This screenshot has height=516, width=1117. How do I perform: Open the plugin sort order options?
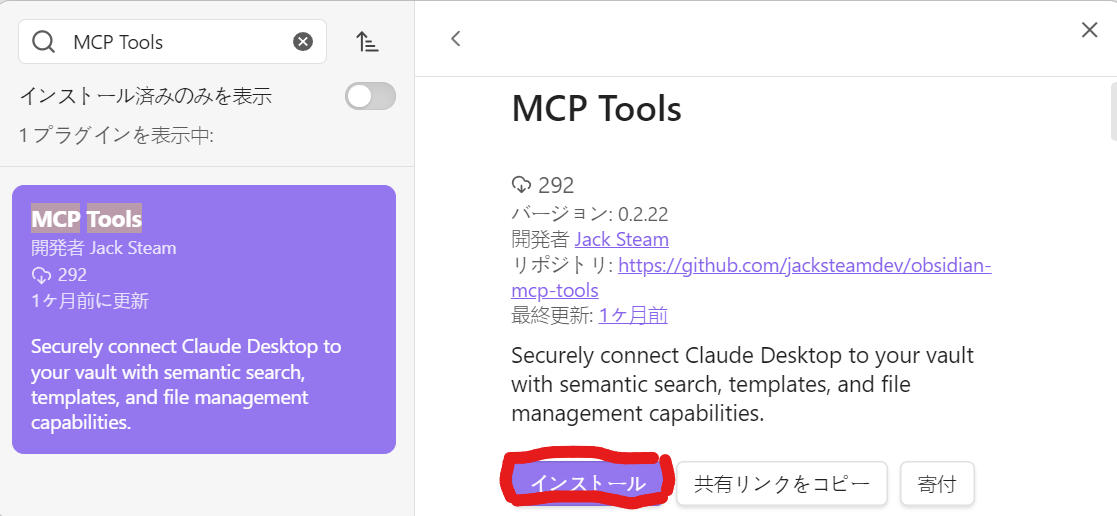[x=368, y=42]
